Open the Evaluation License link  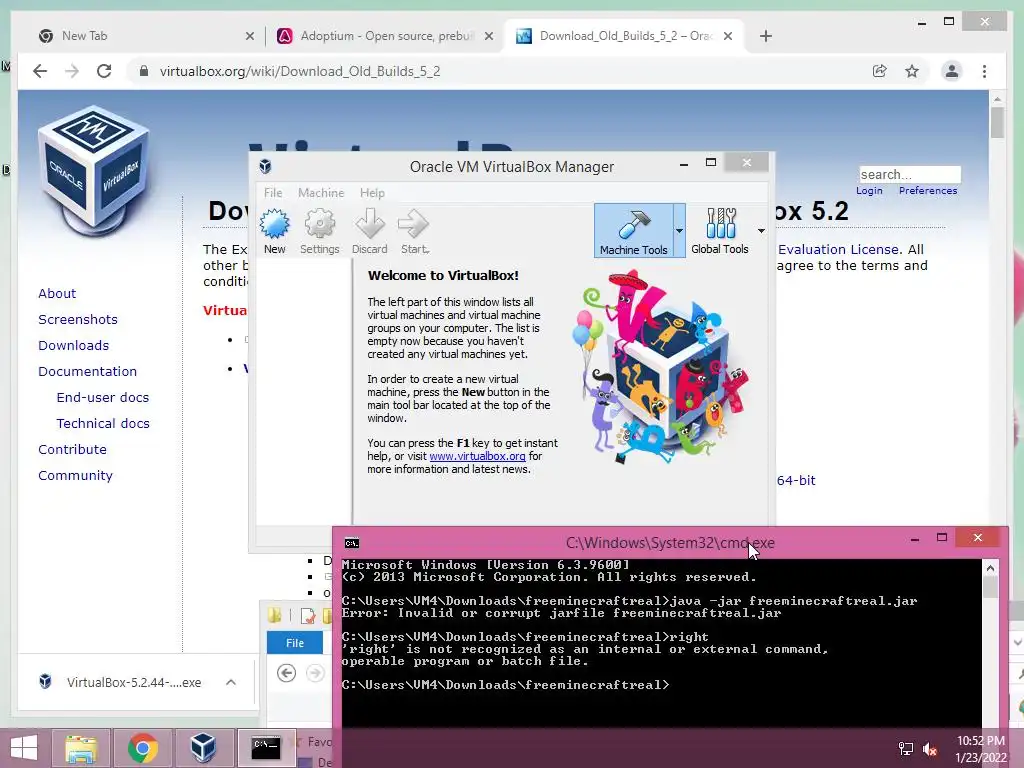click(x=839, y=249)
